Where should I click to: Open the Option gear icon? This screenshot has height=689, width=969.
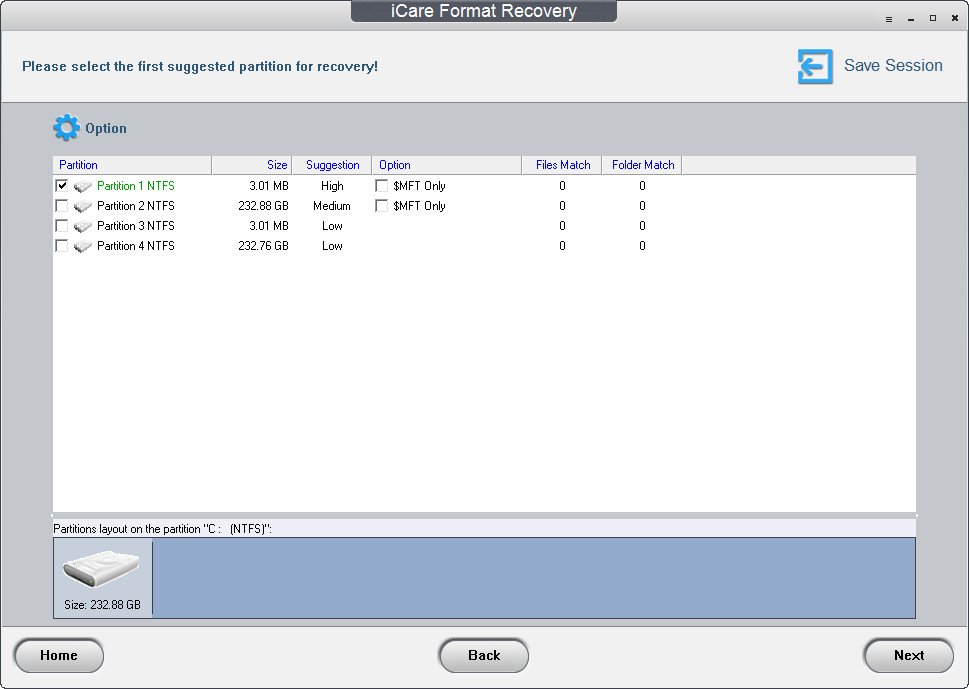tap(66, 128)
